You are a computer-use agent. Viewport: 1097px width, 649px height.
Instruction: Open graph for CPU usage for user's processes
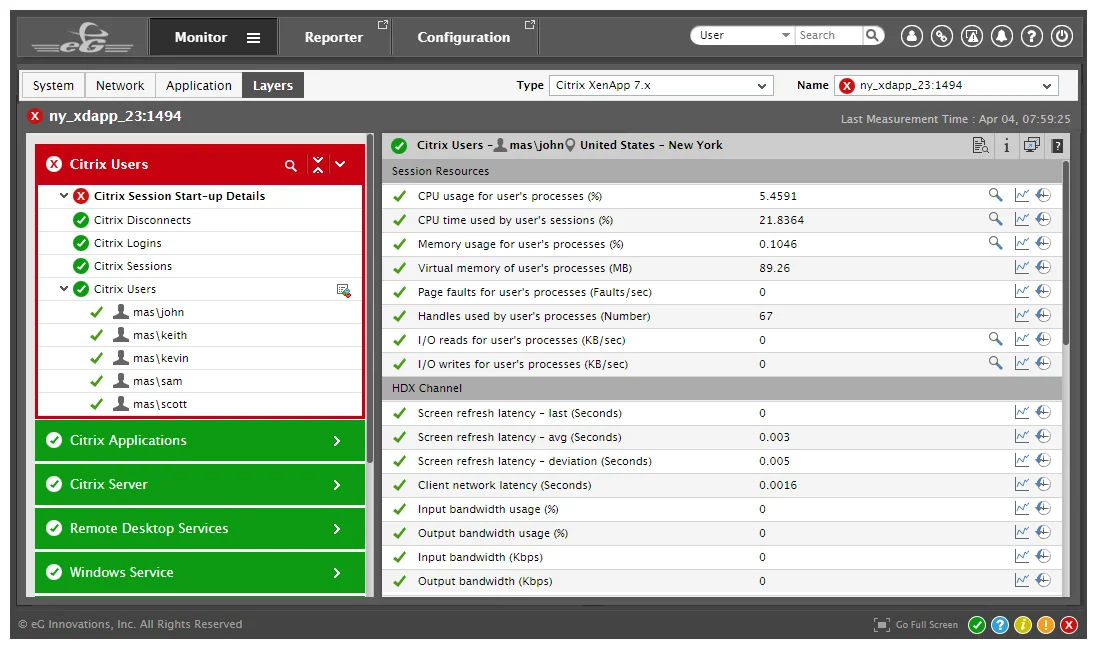tap(1021, 195)
